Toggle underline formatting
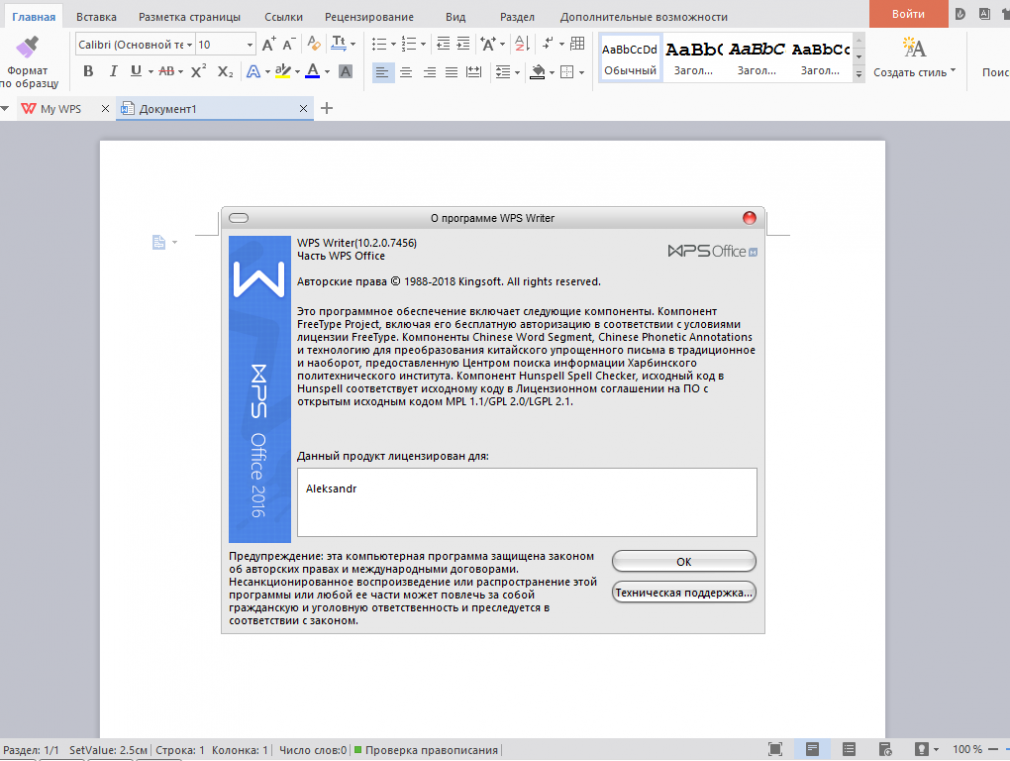1010x761 pixels. pyautogui.click(x=135, y=71)
